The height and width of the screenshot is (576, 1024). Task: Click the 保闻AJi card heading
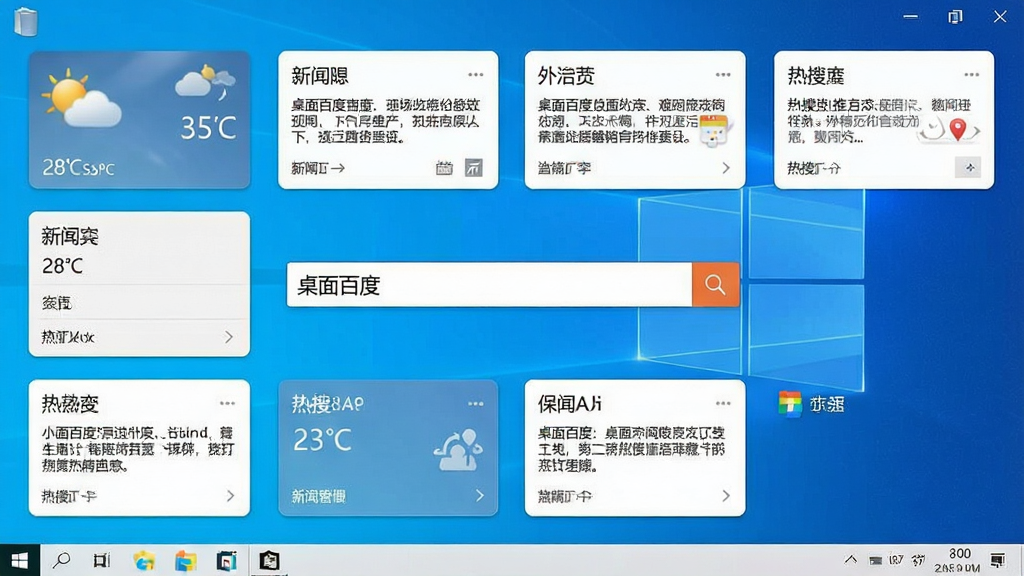[569, 404]
